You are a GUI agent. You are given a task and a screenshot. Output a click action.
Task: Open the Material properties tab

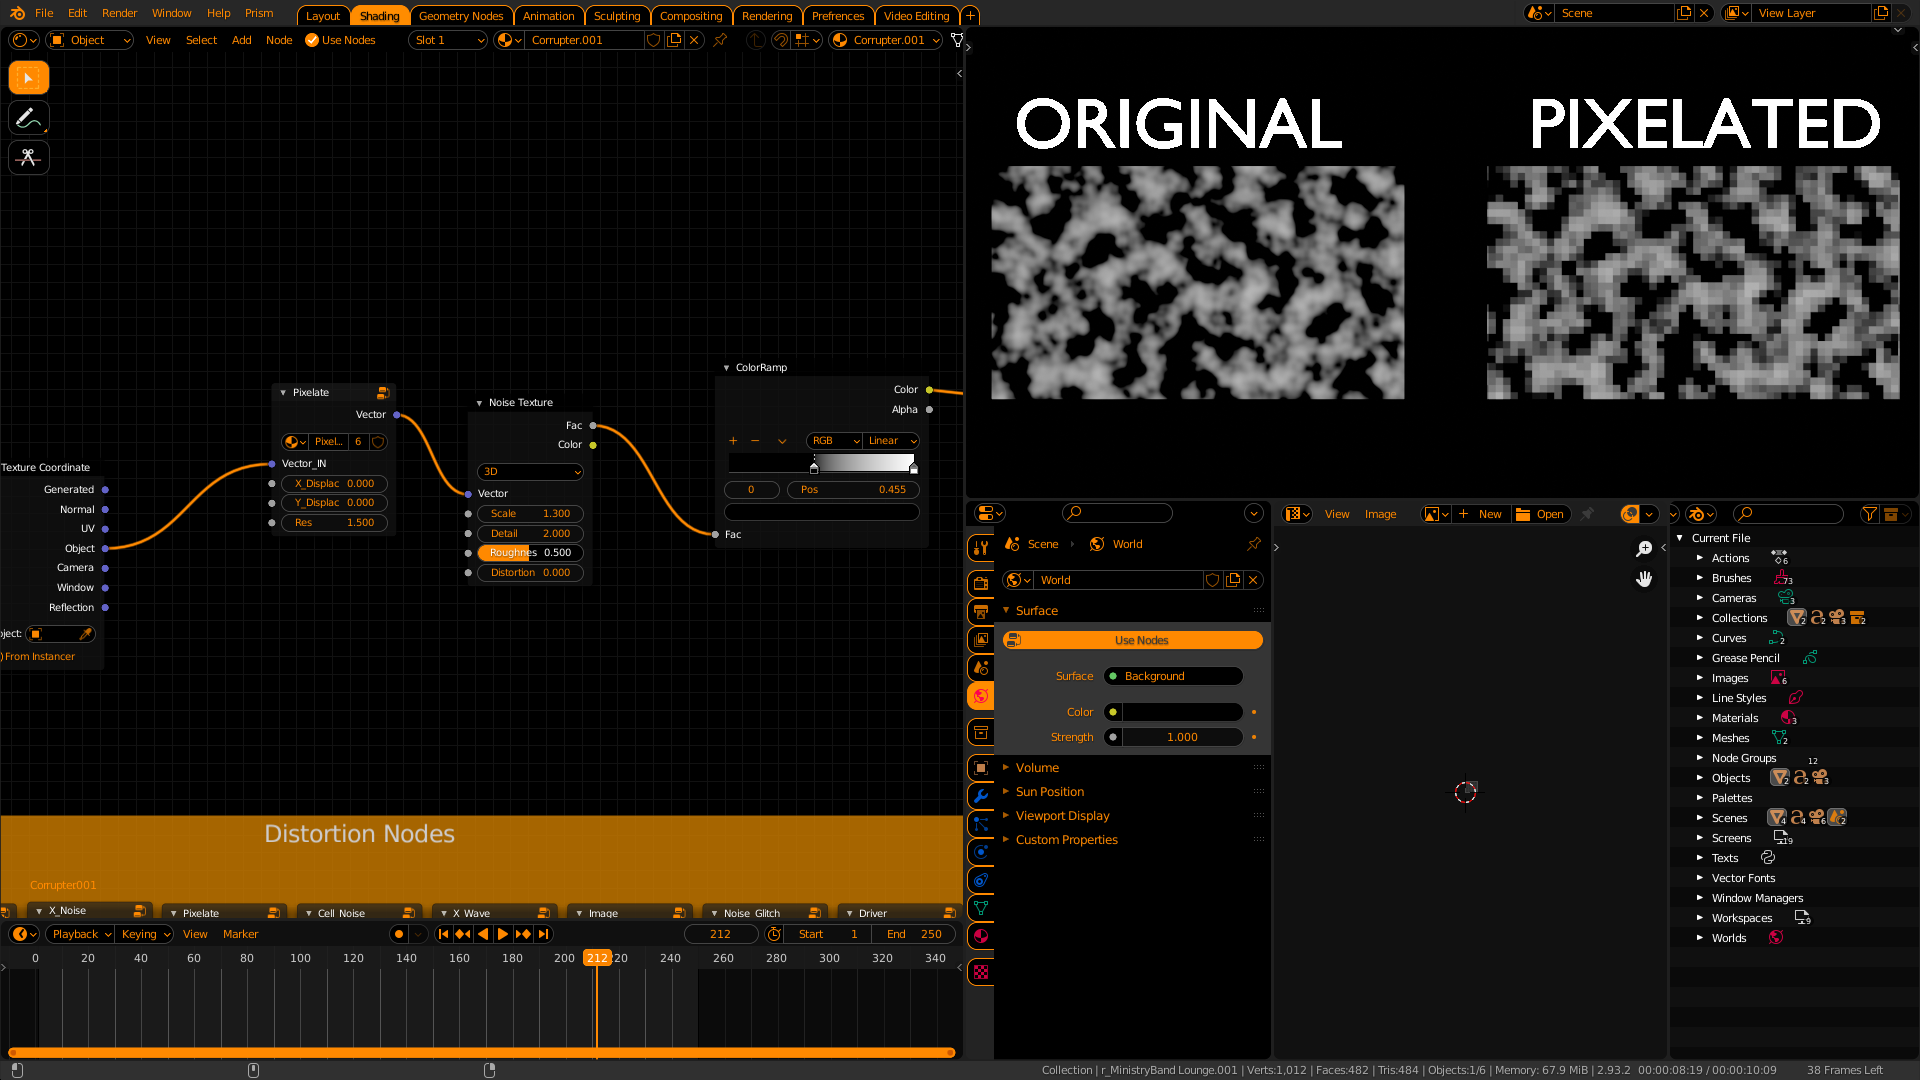click(x=981, y=936)
